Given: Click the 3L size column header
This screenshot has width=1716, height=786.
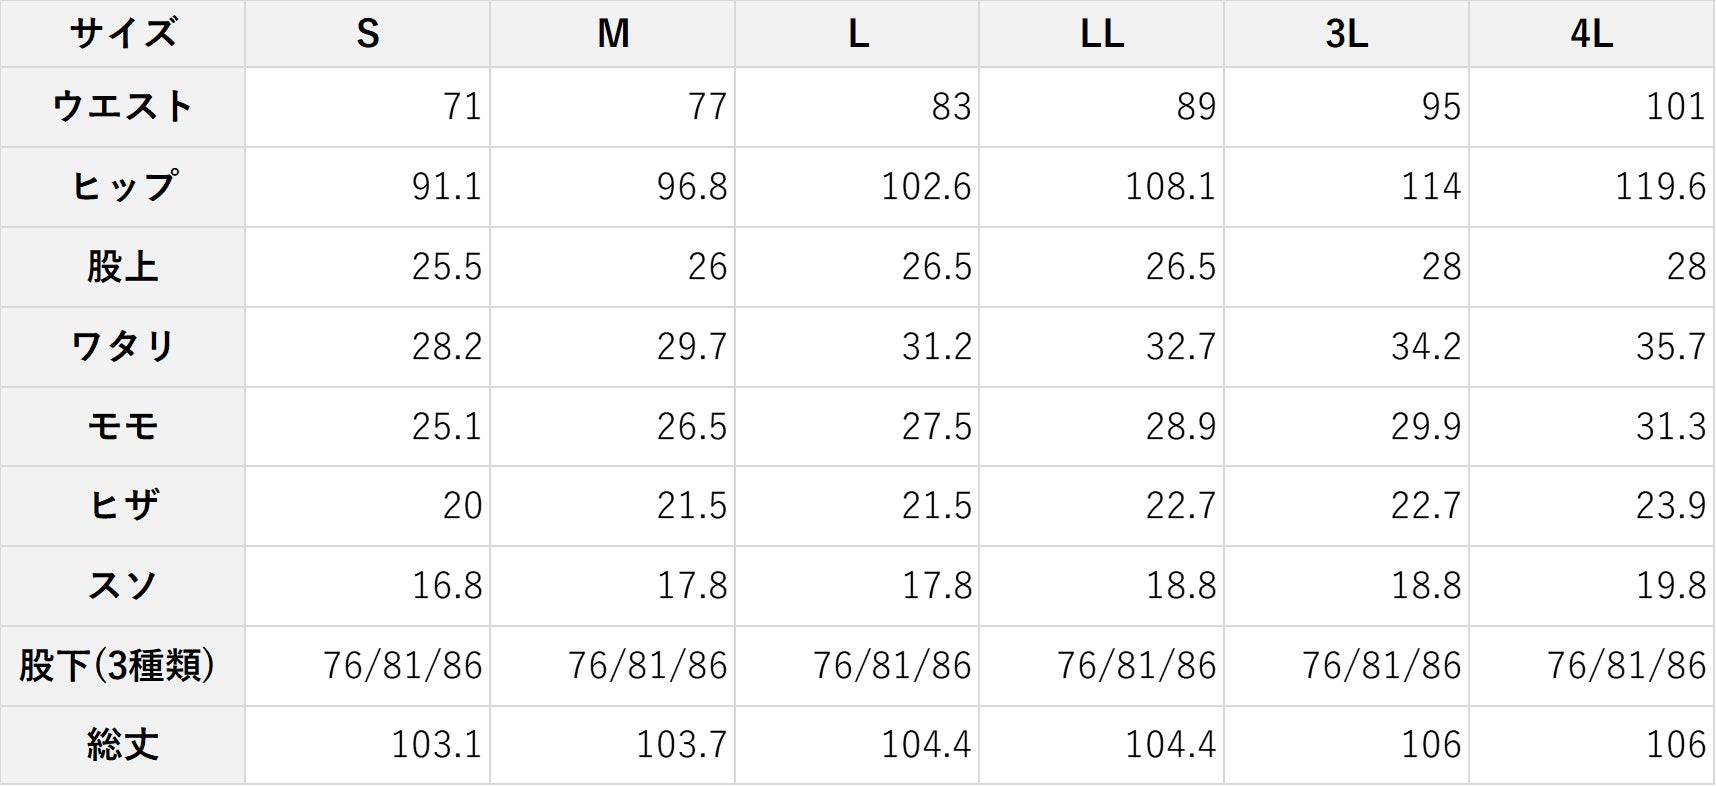Looking at the screenshot, I should pyautogui.click(x=1347, y=34).
